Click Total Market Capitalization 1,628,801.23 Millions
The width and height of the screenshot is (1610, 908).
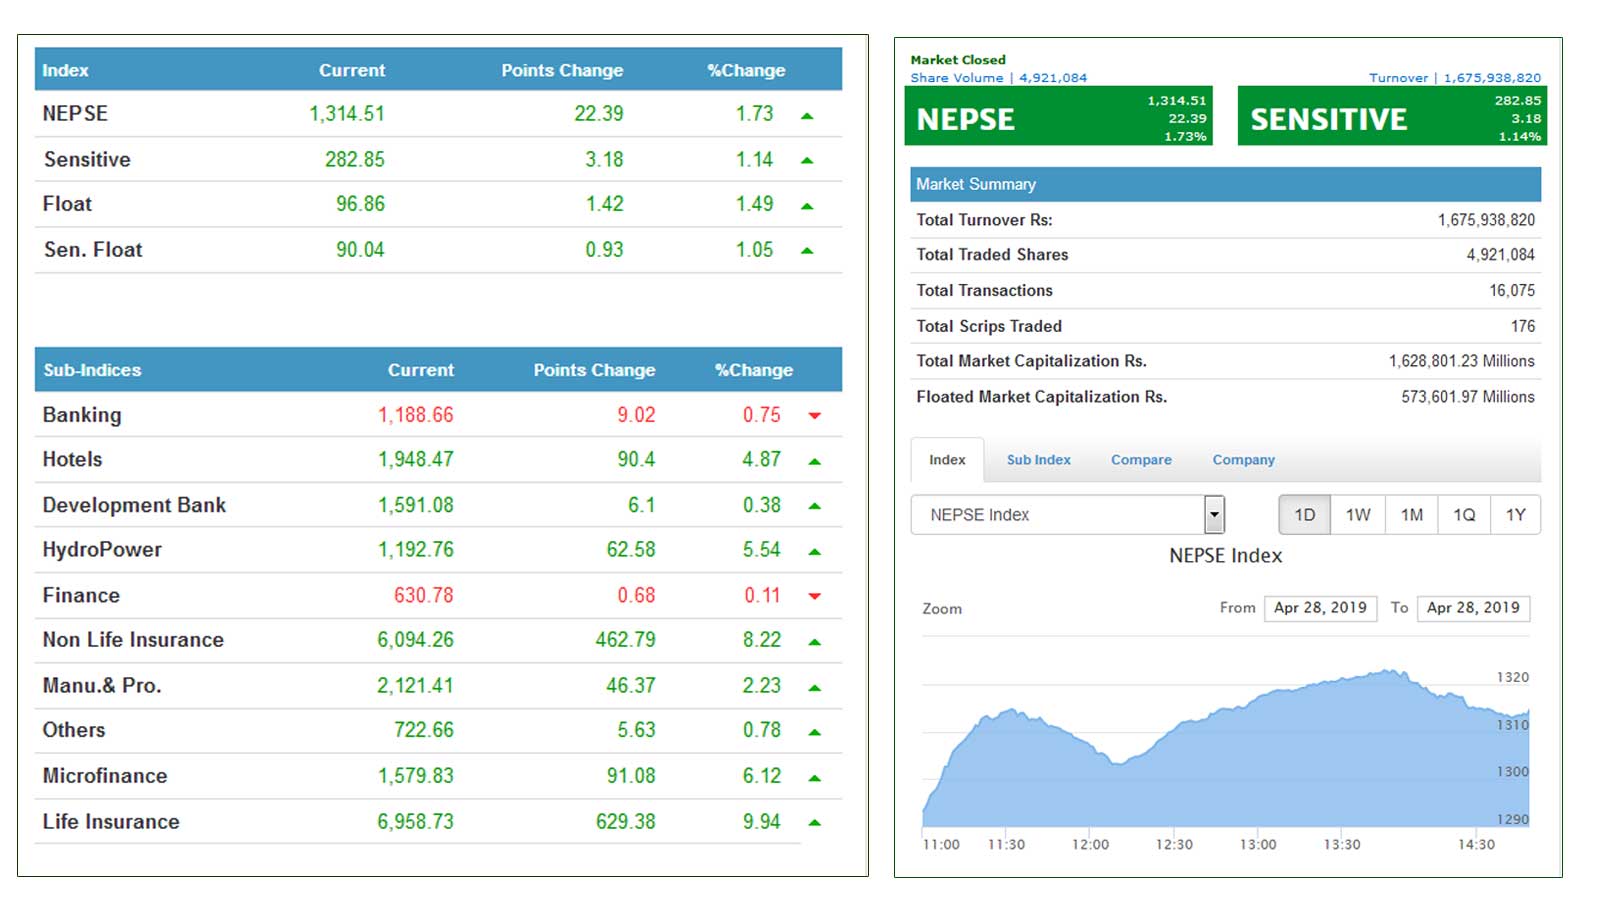(x=1461, y=361)
